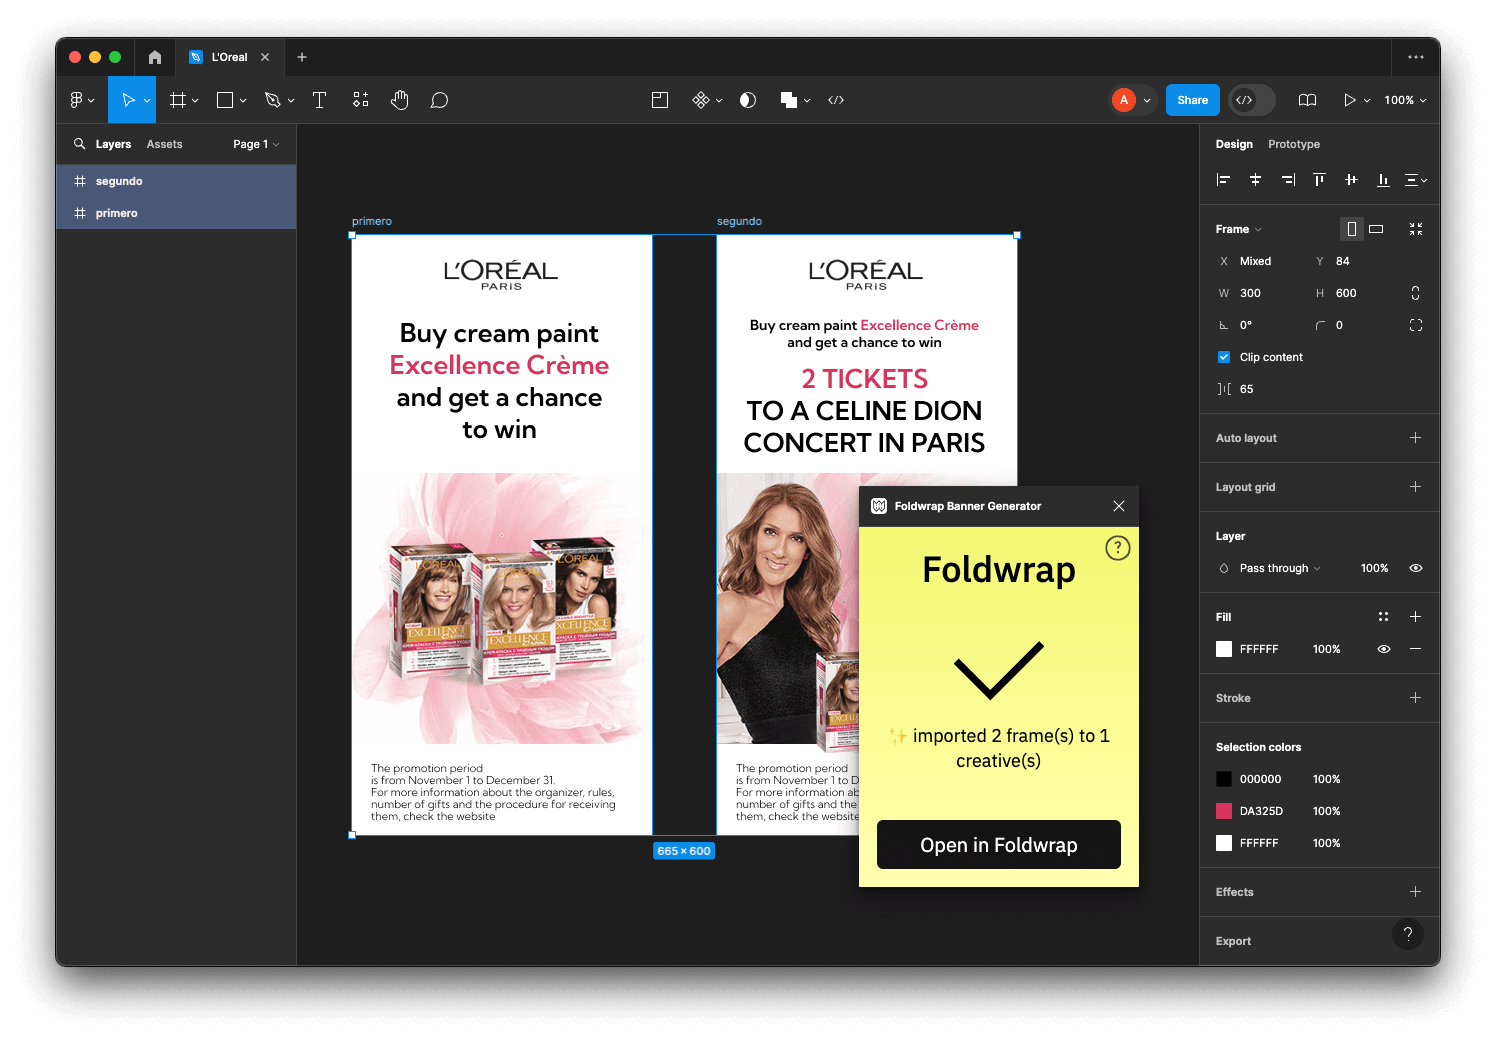1496x1040 pixels.
Task: Open Frame type dropdown
Action: click(x=1239, y=229)
